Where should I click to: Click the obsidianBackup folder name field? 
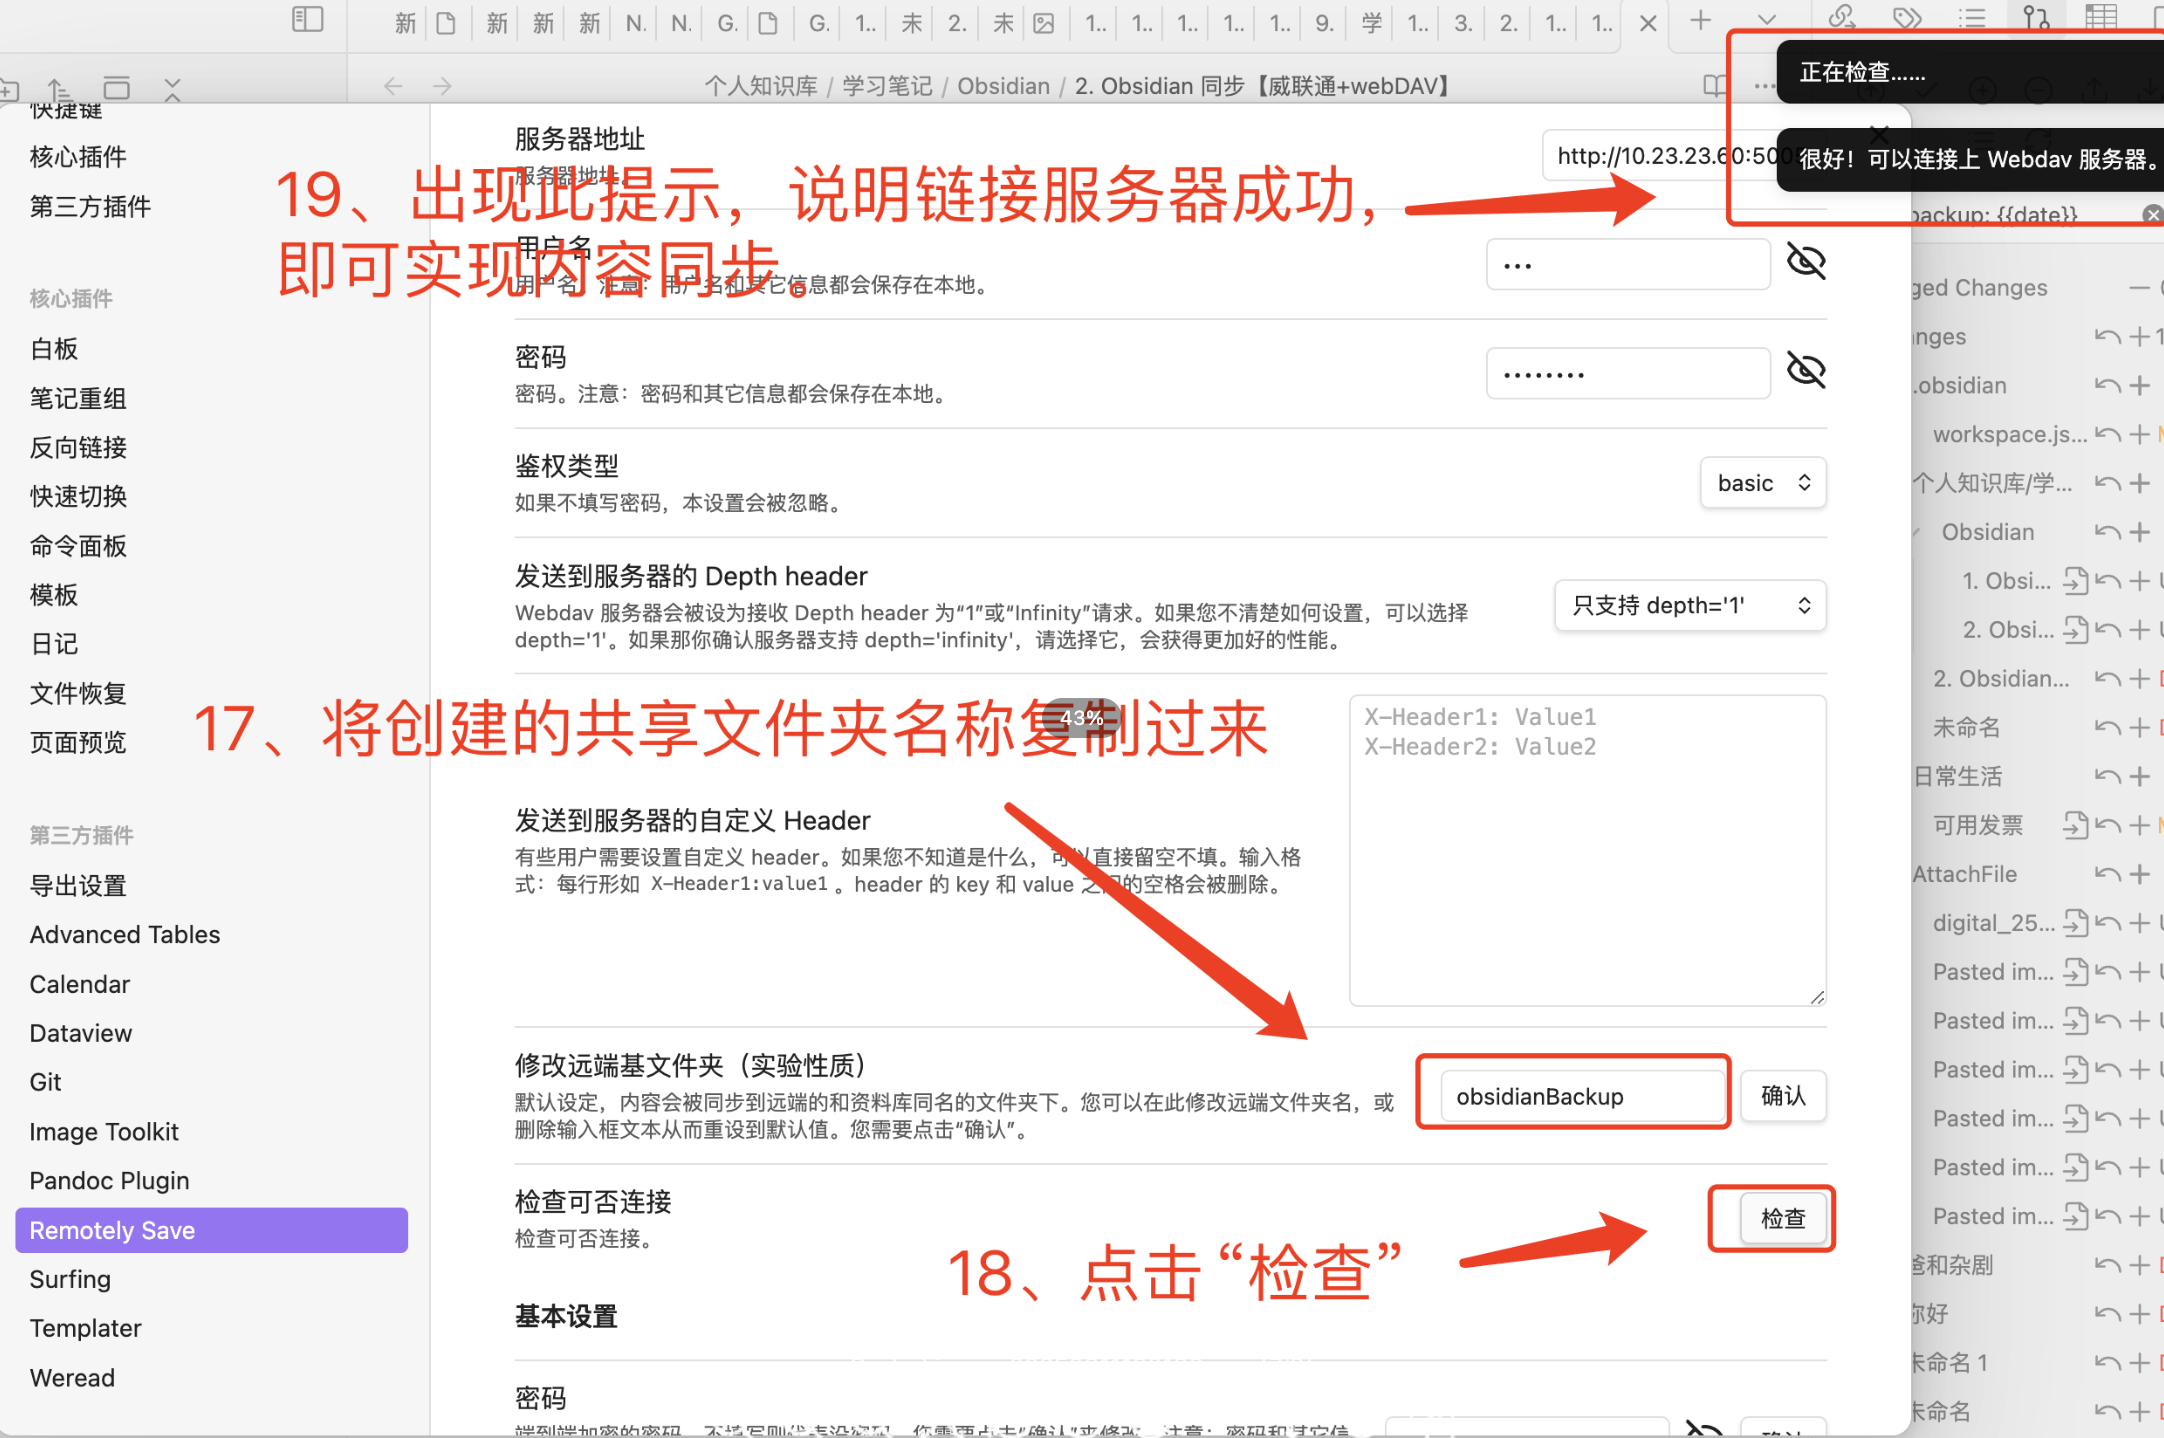(1581, 1096)
